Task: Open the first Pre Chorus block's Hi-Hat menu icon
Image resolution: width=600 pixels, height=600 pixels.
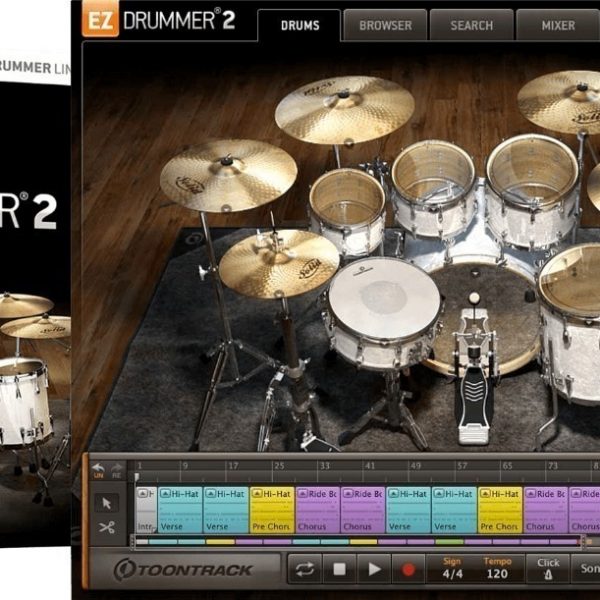Action: pos(256,494)
